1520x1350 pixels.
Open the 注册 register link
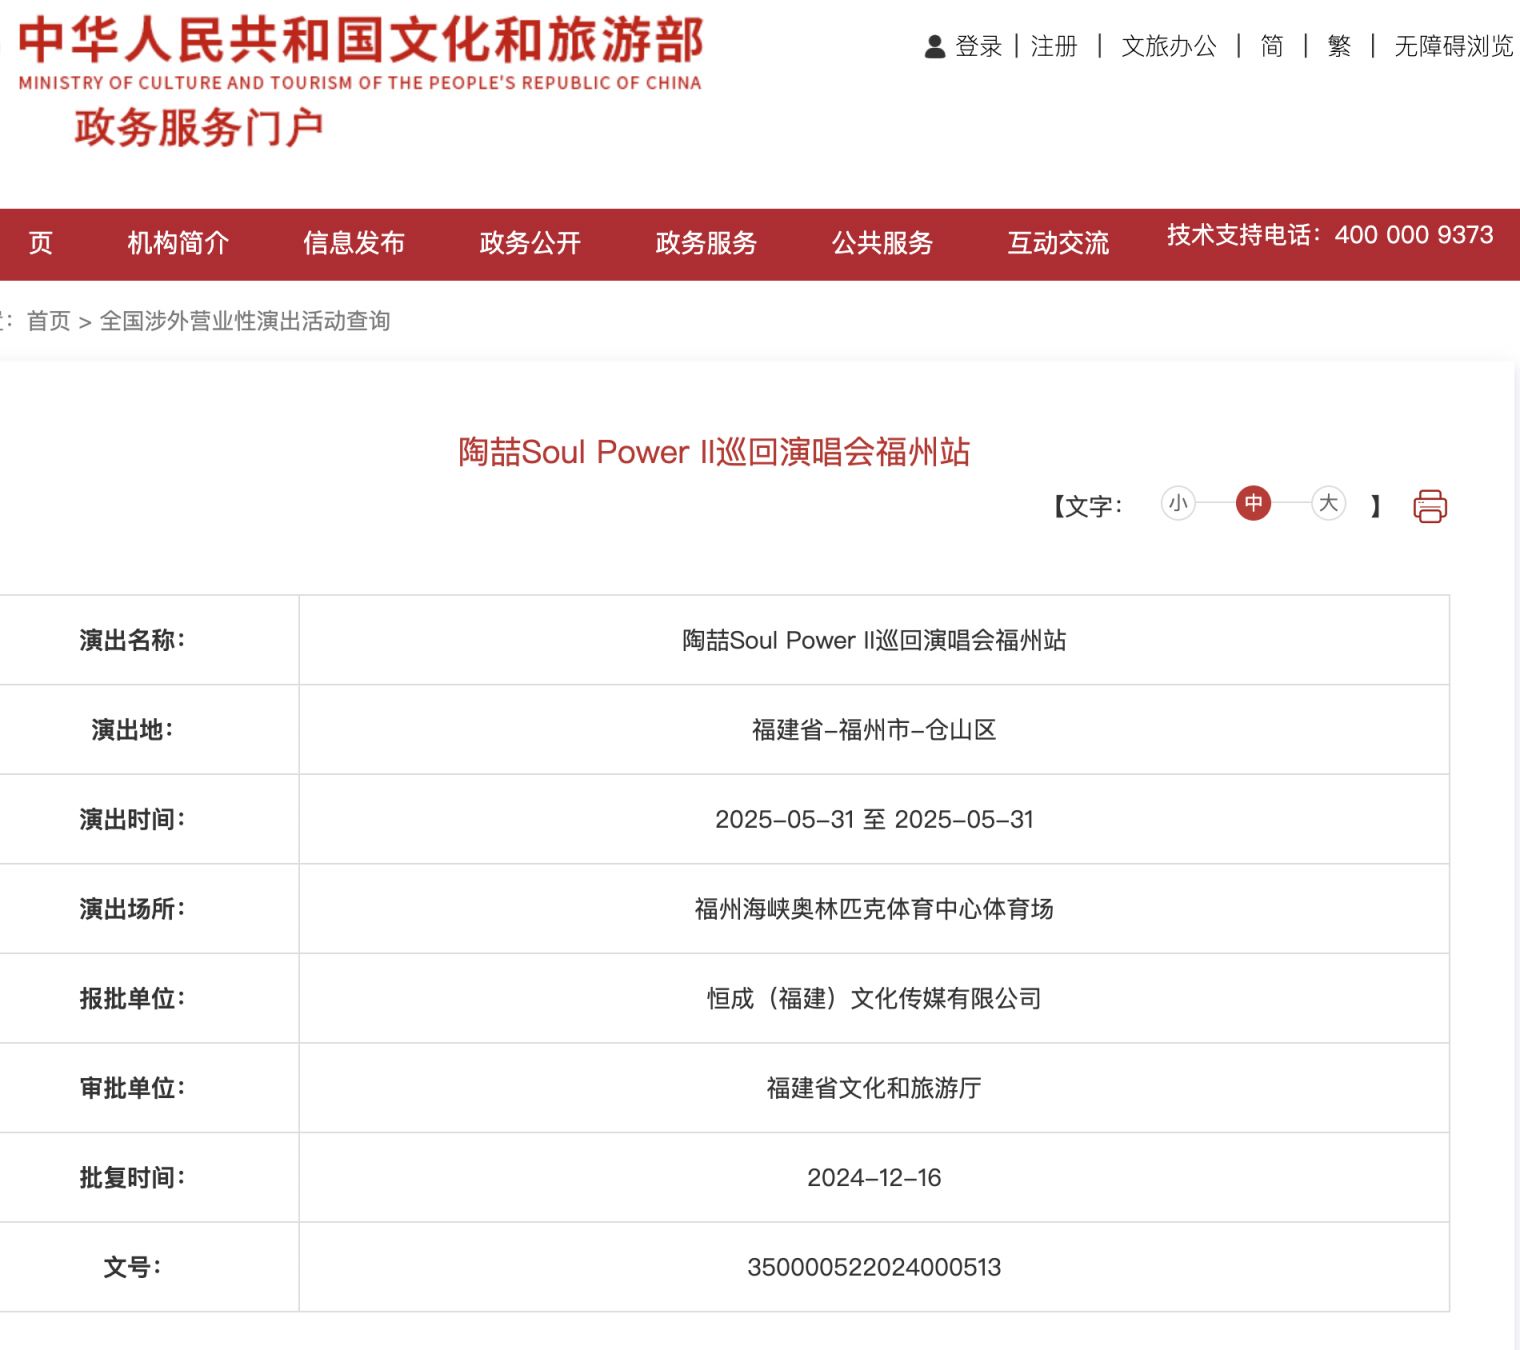[x=1054, y=47]
